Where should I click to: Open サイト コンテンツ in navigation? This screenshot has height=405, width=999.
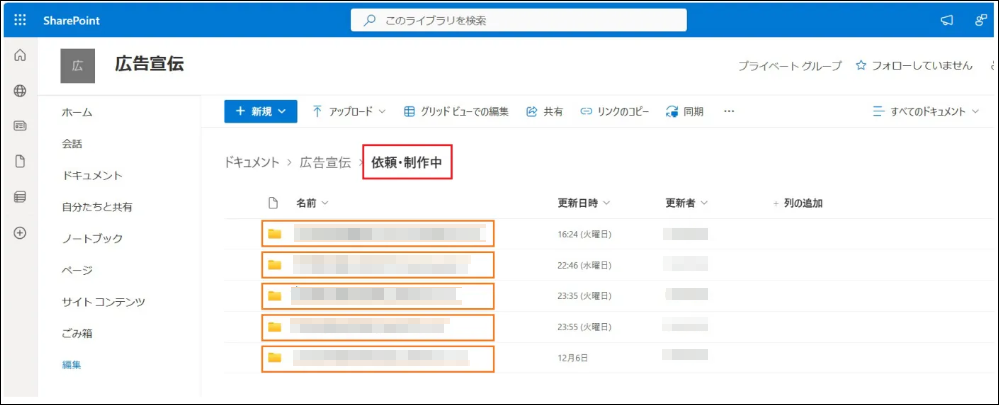pyautogui.click(x=104, y=302)
